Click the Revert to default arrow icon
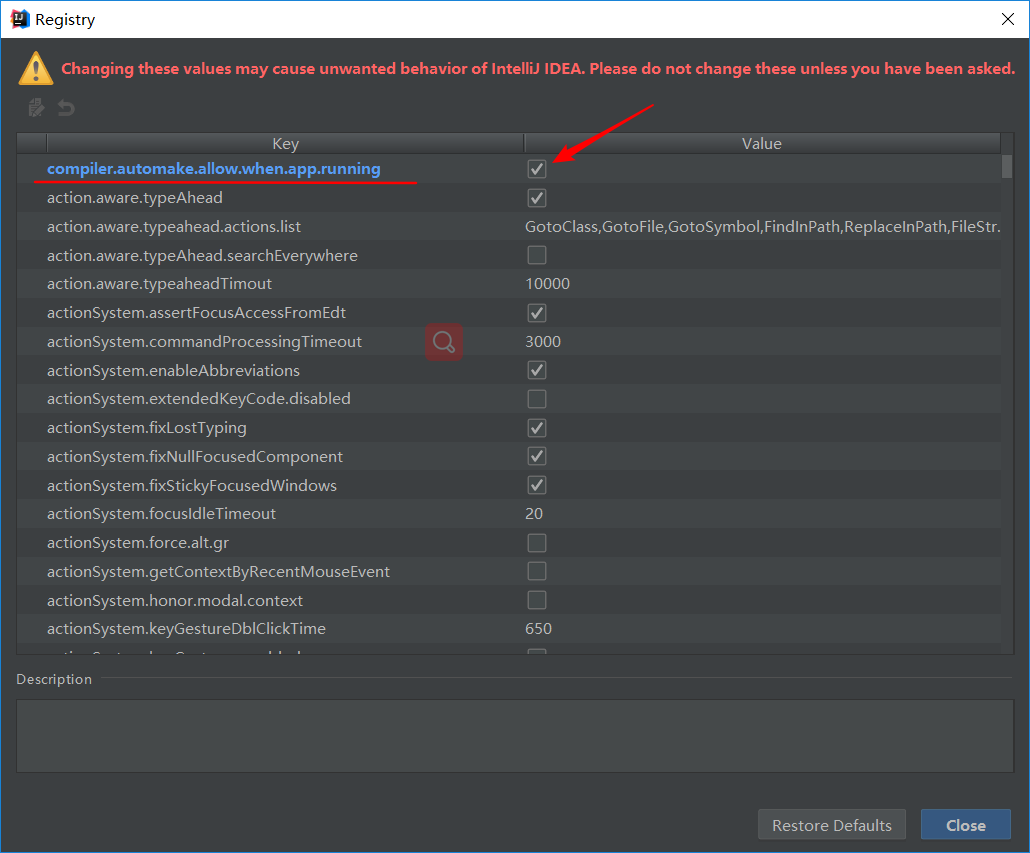This screenshot has height=853, width=1030. coord(66,108)
